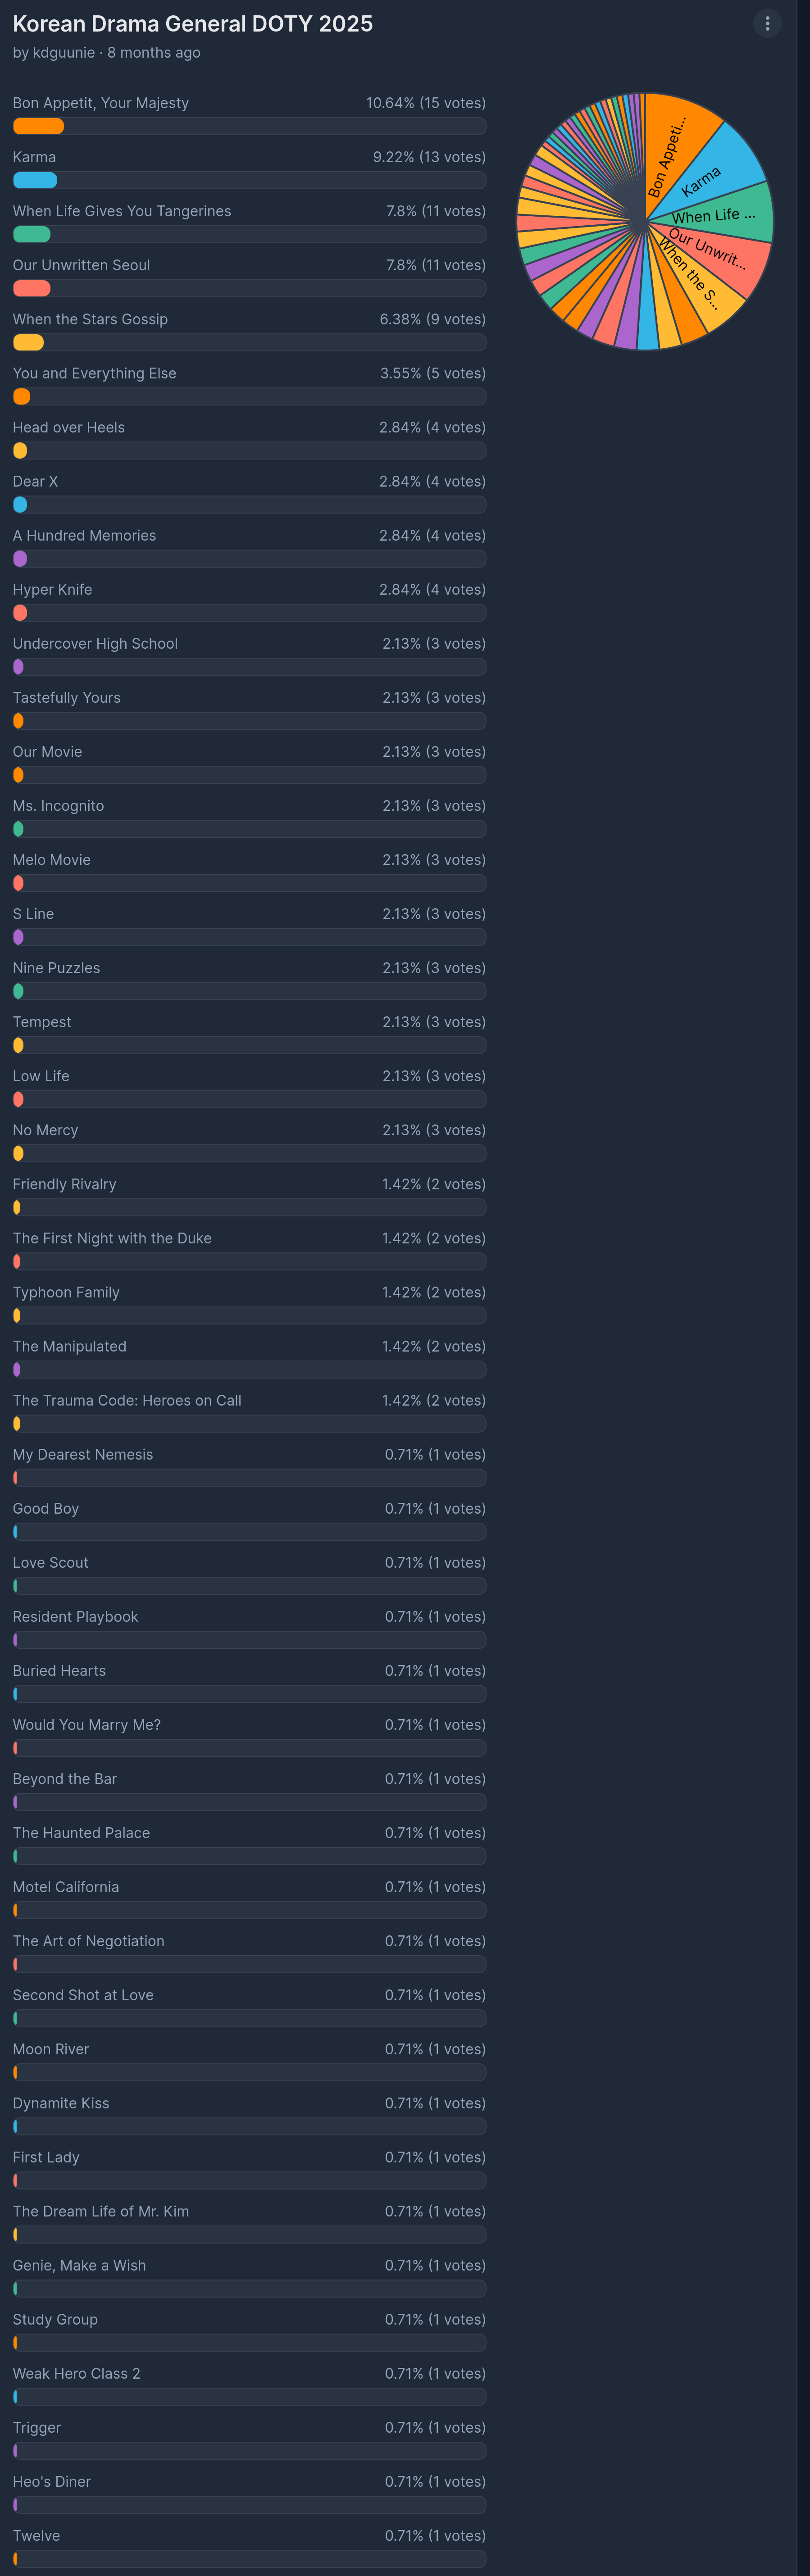The width and height of the screenshot is (810, 2576).
Task: Open the three-dot options menu
Action: pyautogui.click(x=767, y=23)
